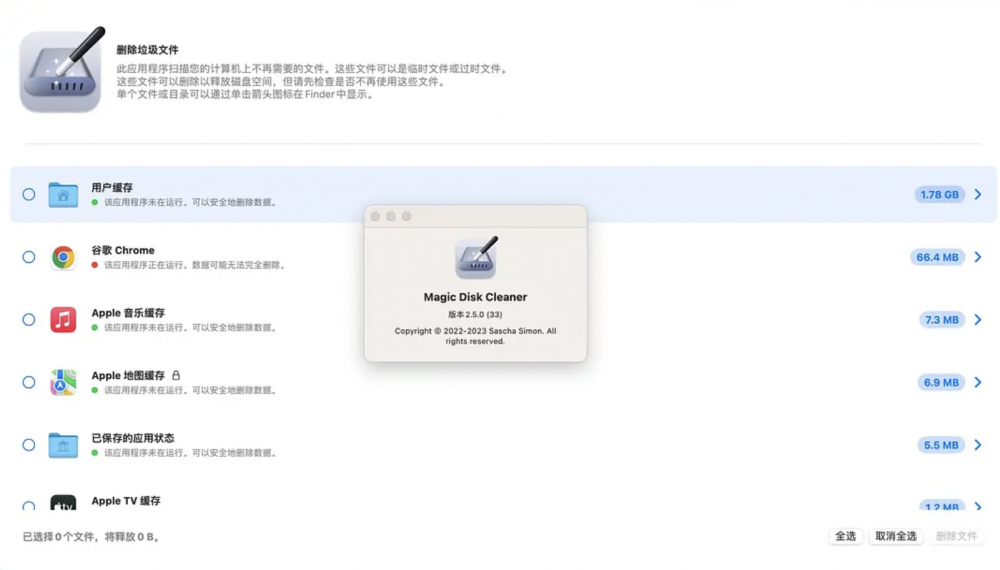Open the Apple 地图缓存 row arrow
Viewport: 1000px width, 570px height.
(978, 382)
